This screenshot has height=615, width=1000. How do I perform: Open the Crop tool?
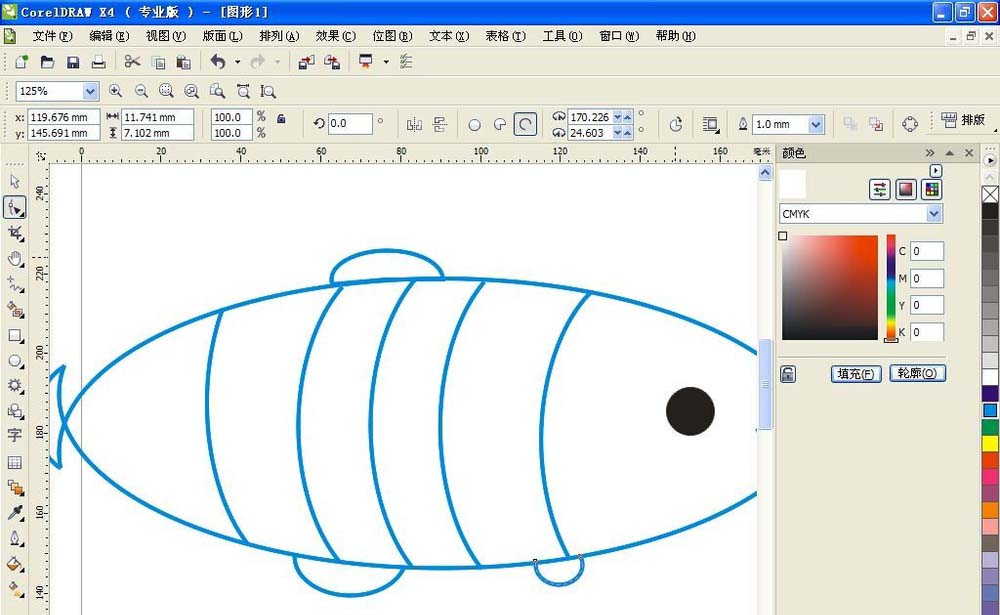click(14, 233)
